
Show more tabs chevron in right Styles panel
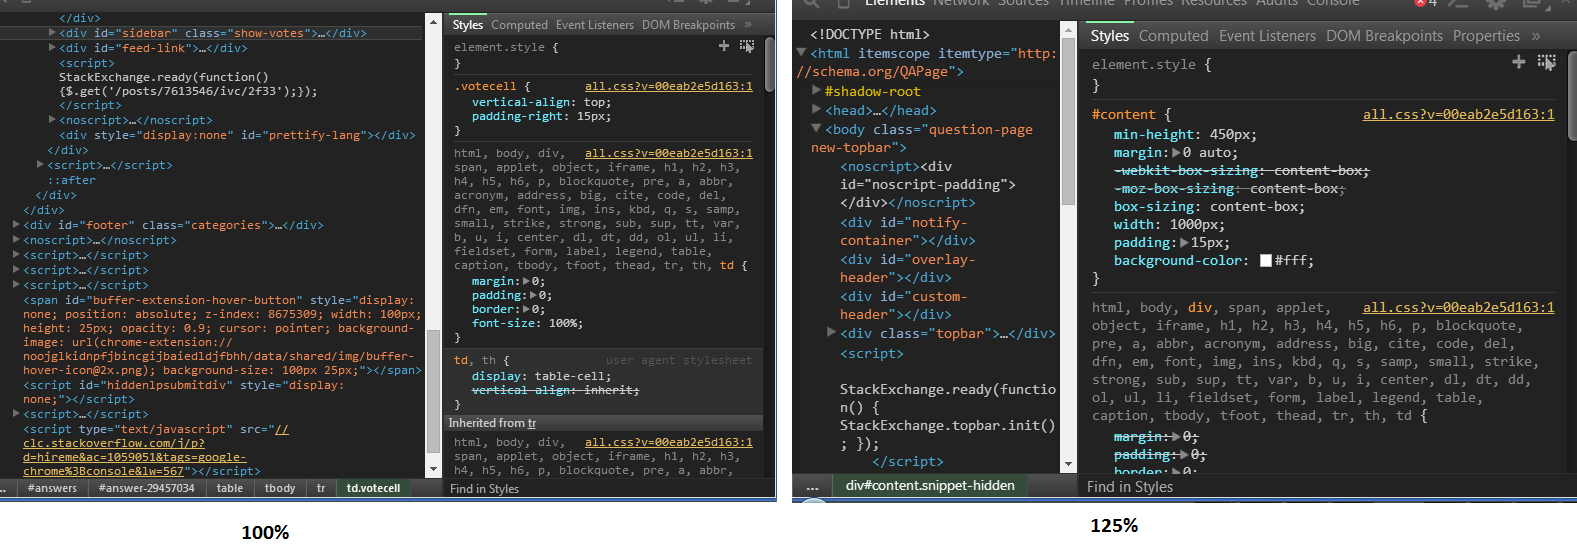1537,36
